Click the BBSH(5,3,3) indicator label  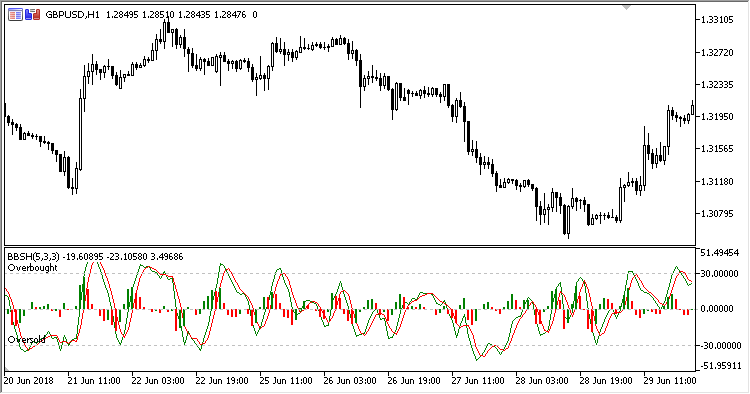[33, 257]
